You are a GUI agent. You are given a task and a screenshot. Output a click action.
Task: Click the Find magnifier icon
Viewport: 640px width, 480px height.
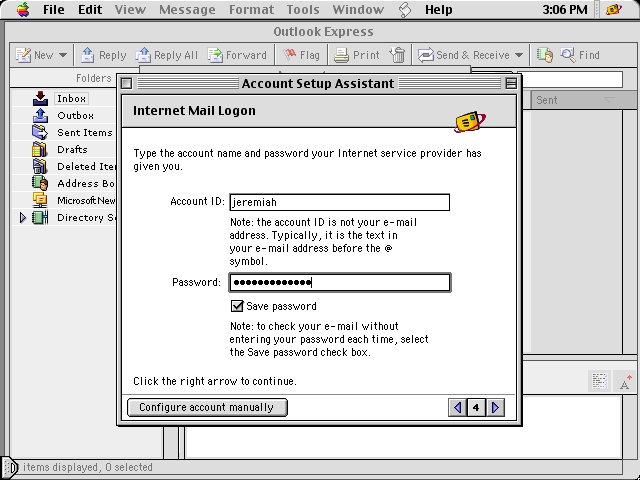tap(568, 55)
